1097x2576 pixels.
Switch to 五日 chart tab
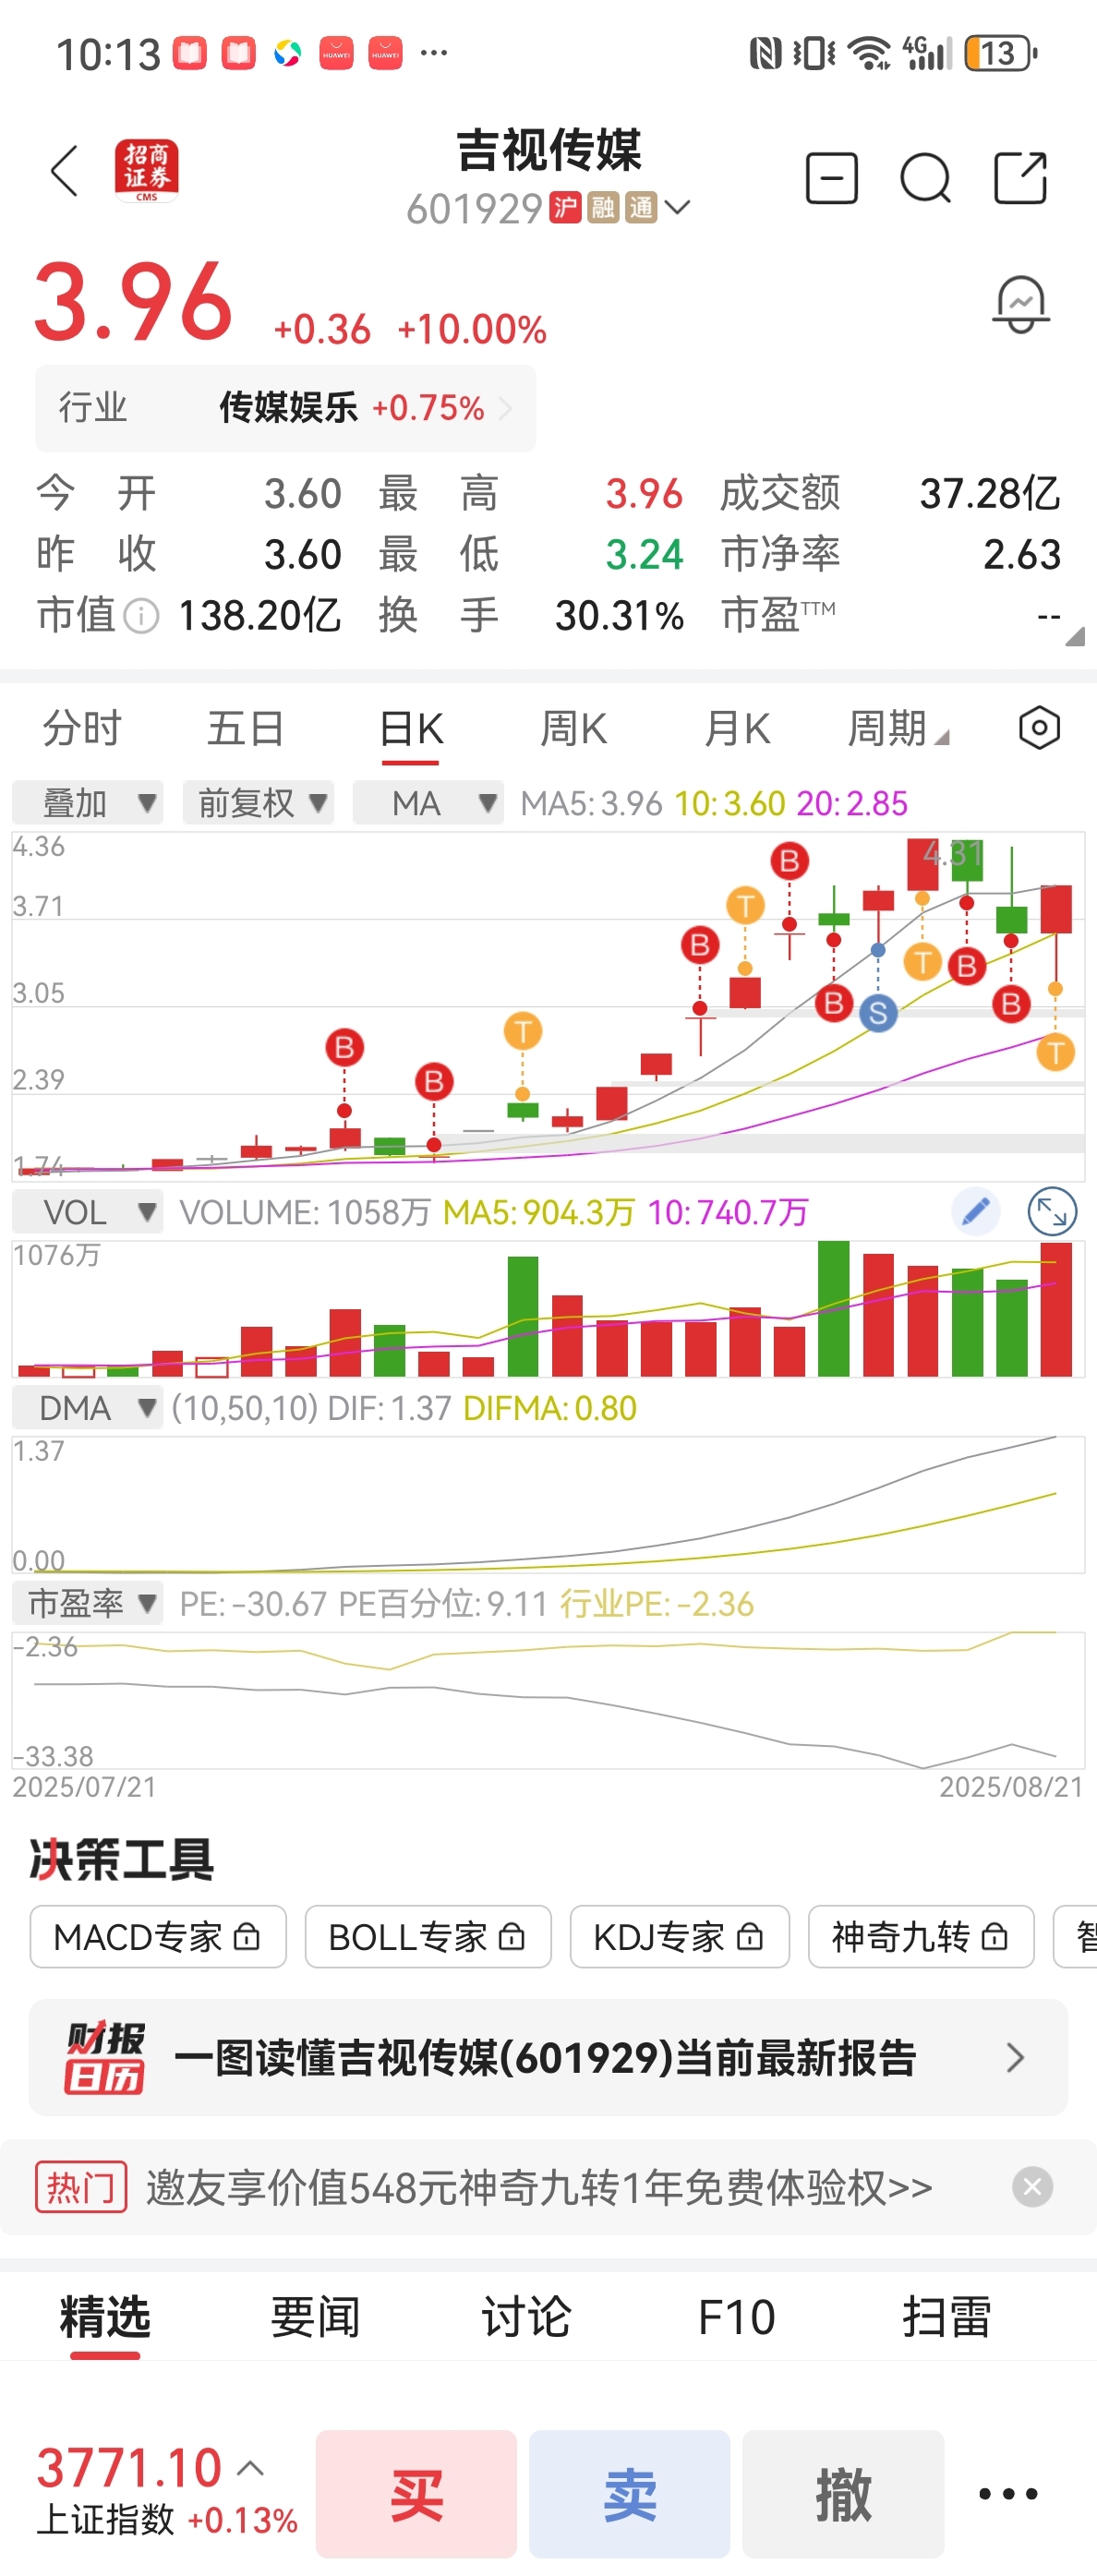click(246, 728)
